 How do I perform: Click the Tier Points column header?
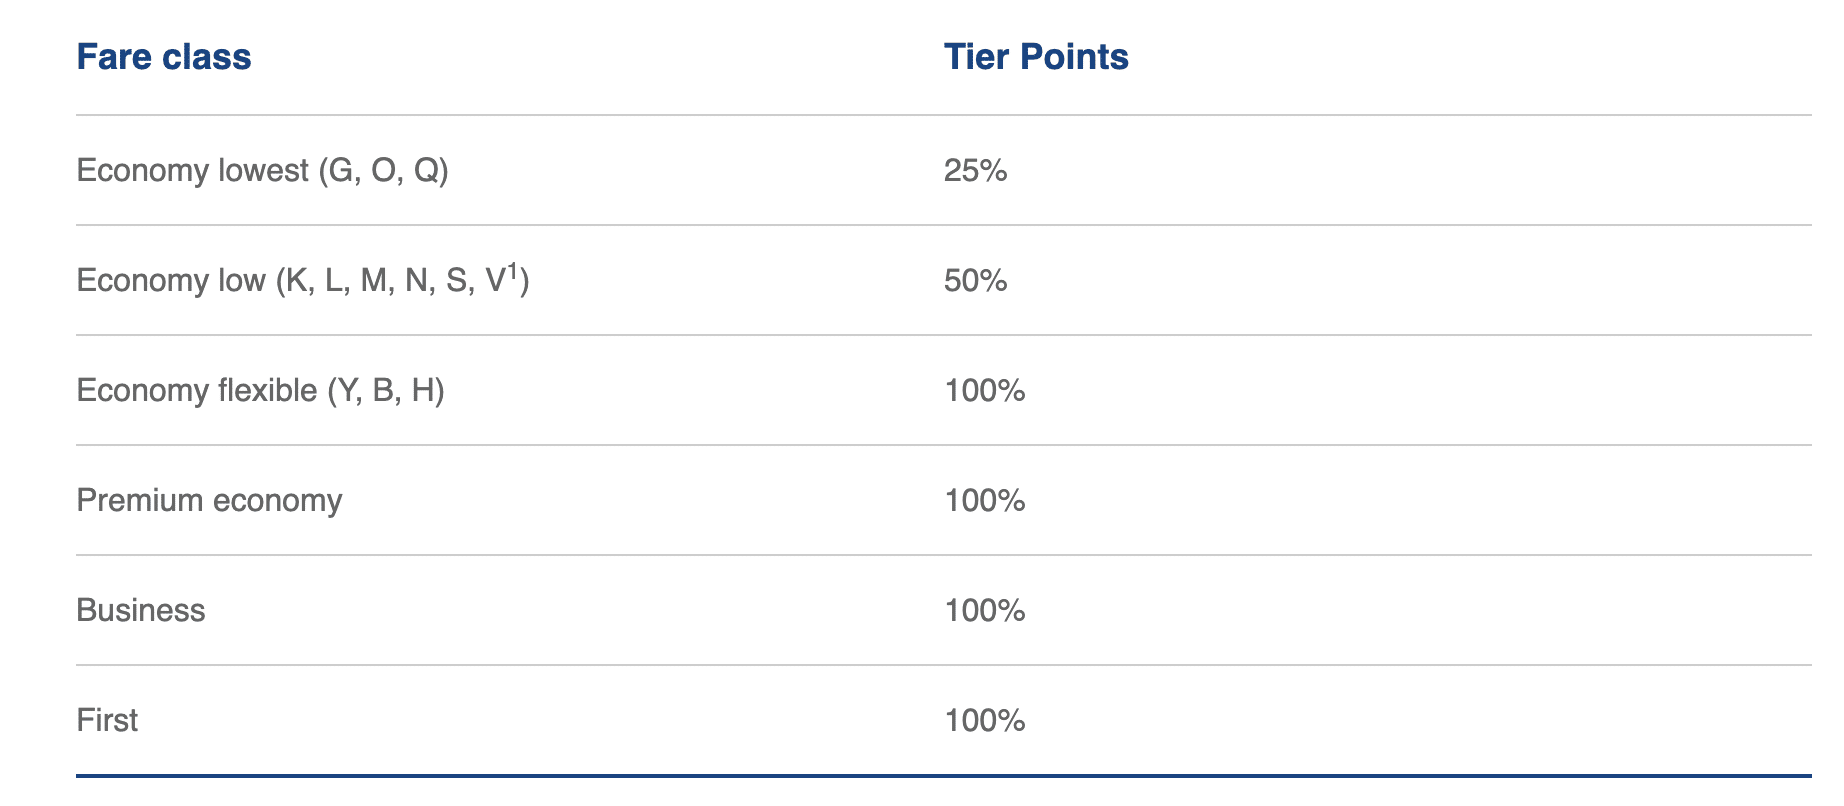1036,57
